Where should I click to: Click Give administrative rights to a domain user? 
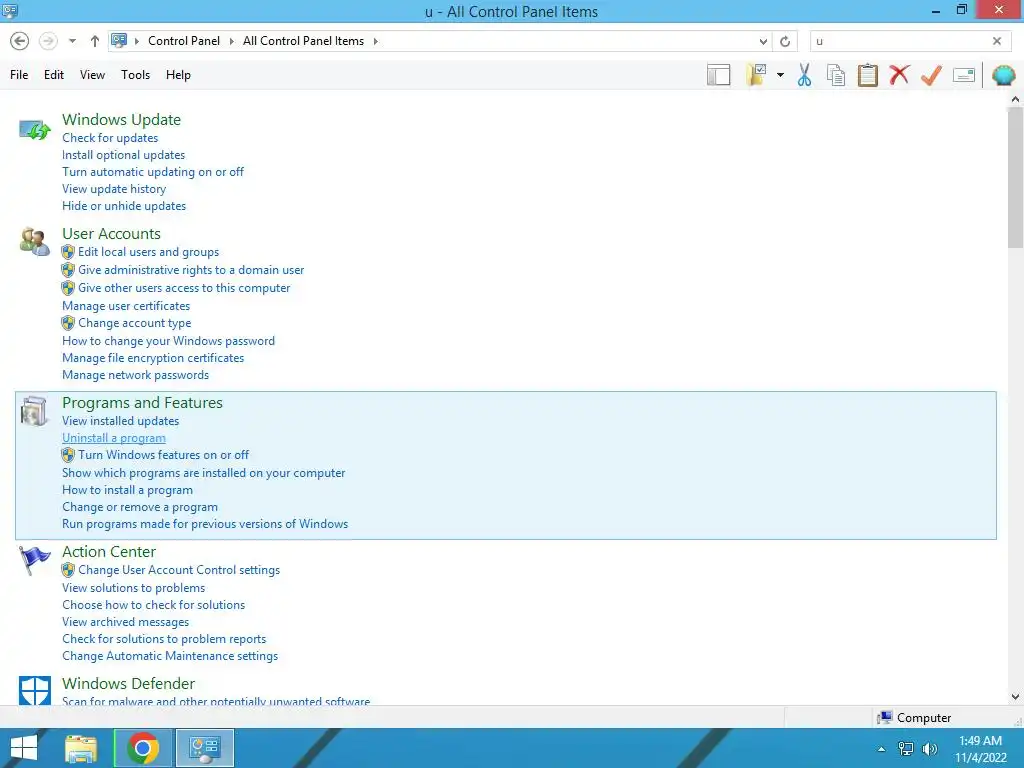click(x=191, y=270)
